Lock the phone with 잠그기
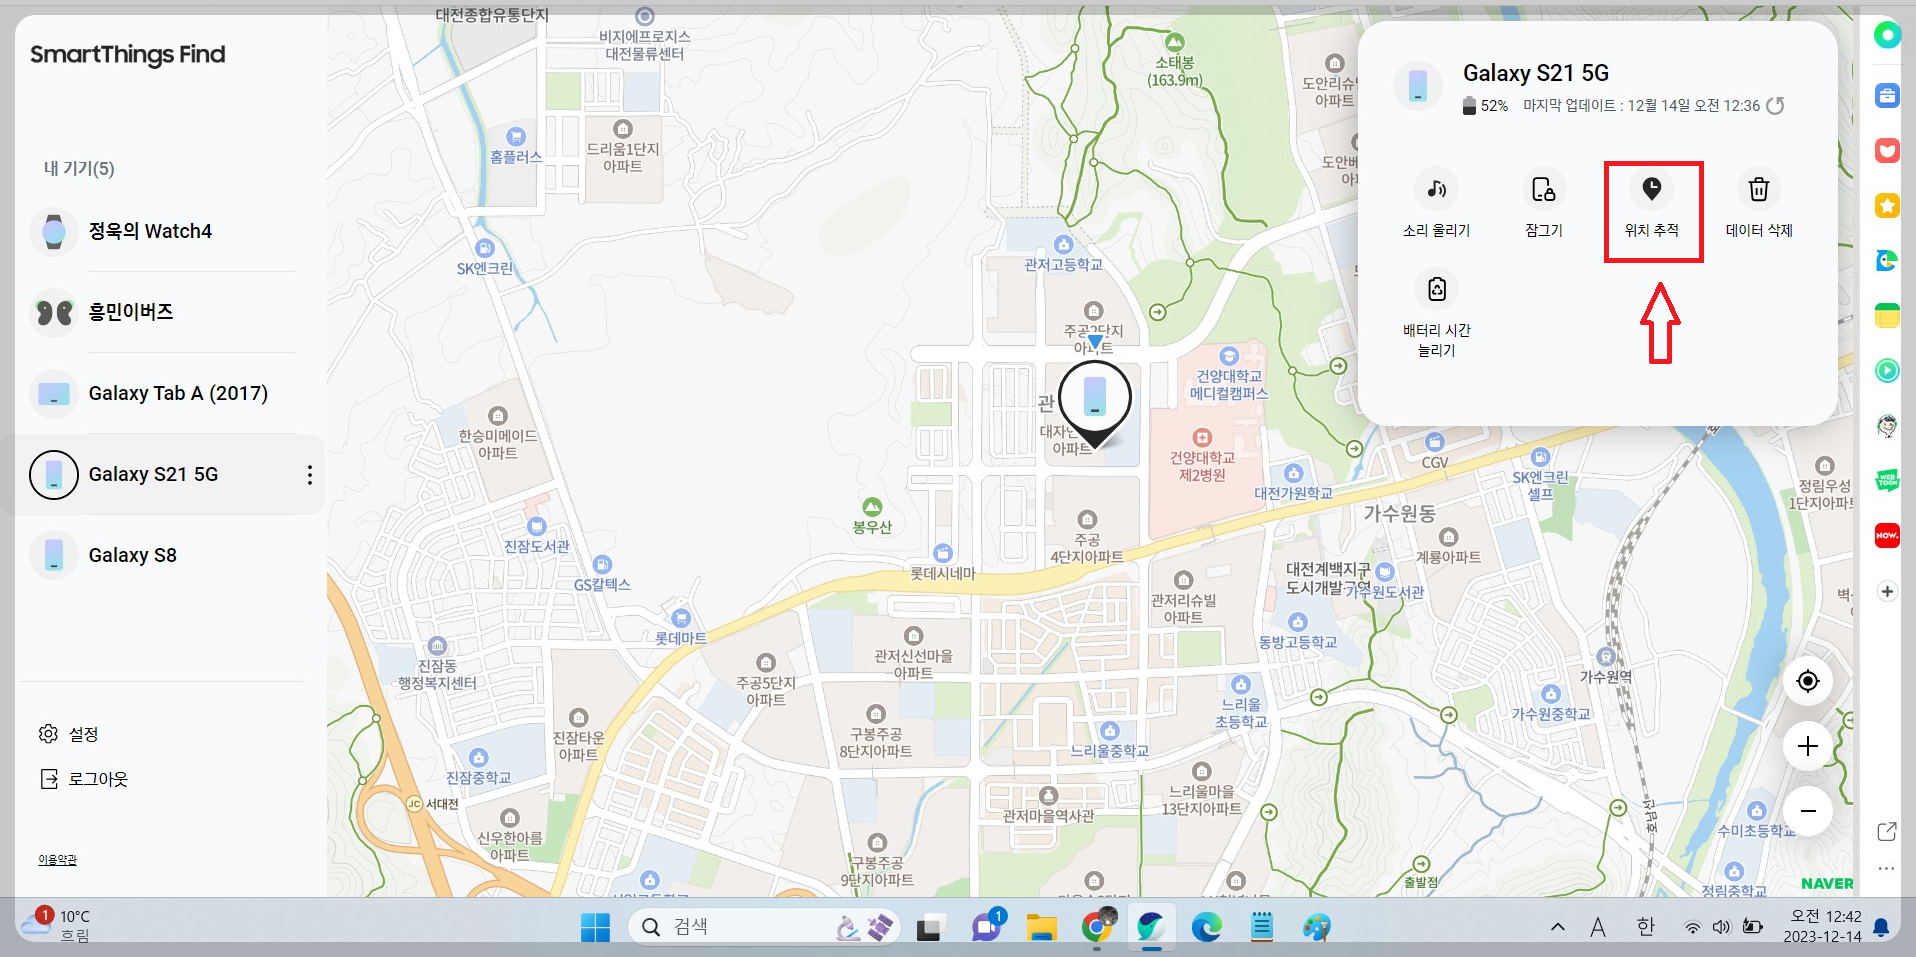1916x957 pixels. click(1543, 205)
